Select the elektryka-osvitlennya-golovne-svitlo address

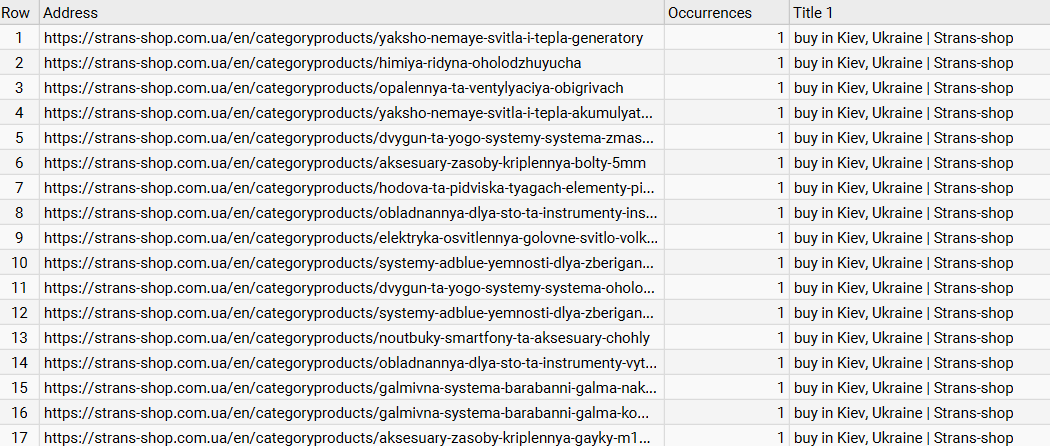coord(351,238)
